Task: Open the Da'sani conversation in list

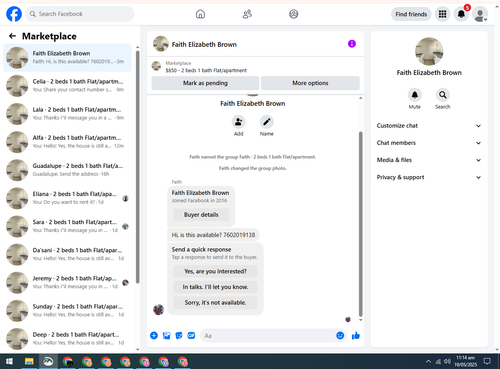Action: [67, 254]
